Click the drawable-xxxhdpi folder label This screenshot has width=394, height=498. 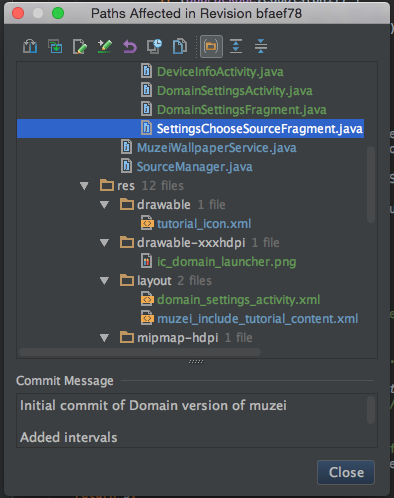(191, 243)
